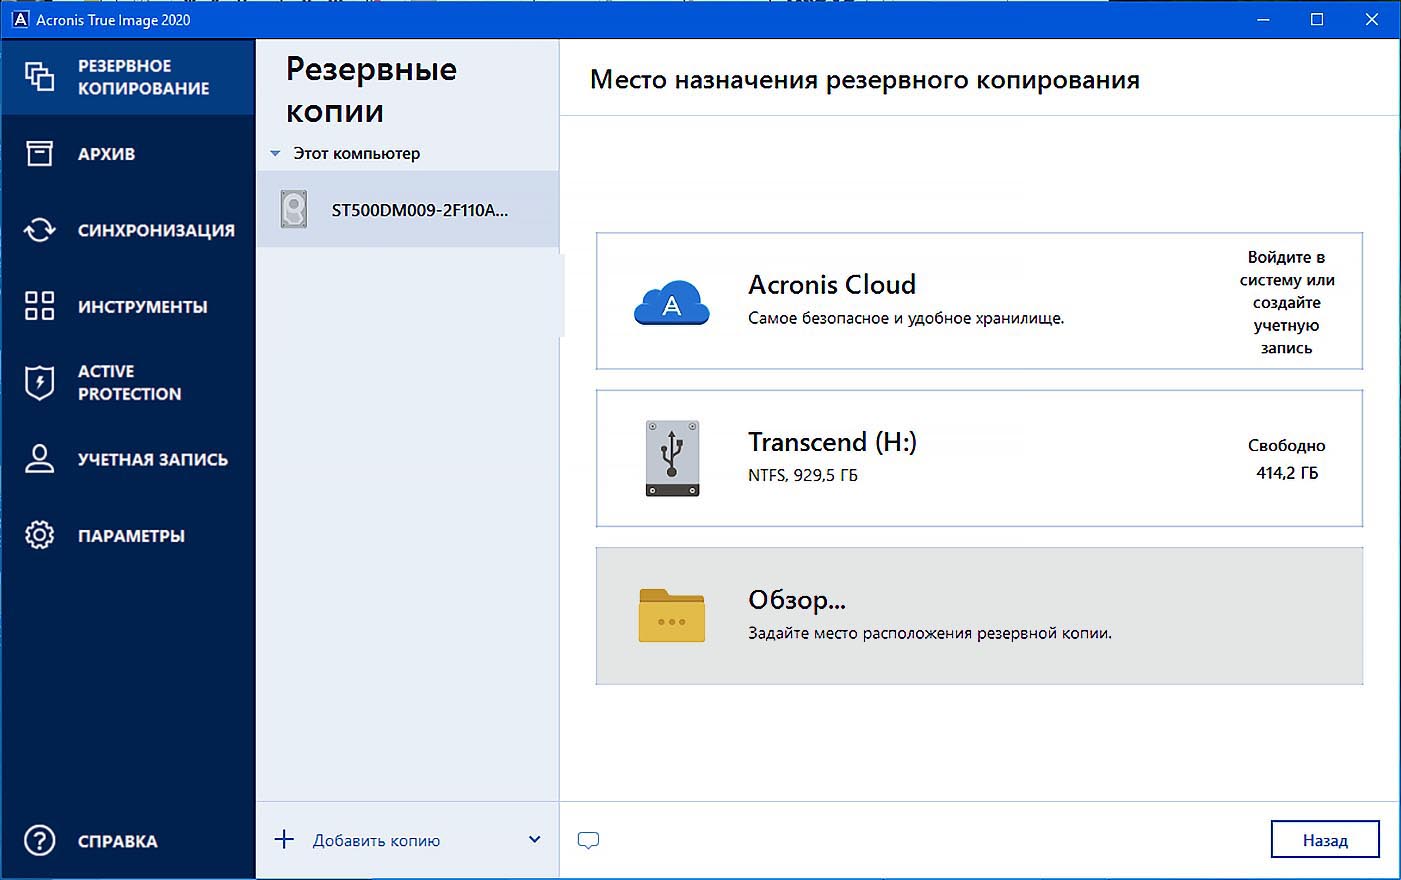The width and height of the screenshot is (1401, 880).
Task: Click Обзор... to browse location
Action: [979, 616]
